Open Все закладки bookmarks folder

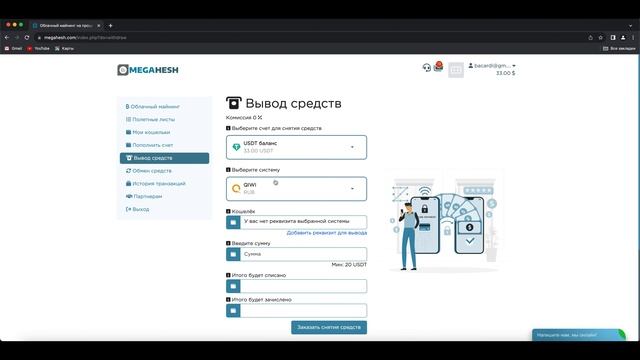point(619,49)
